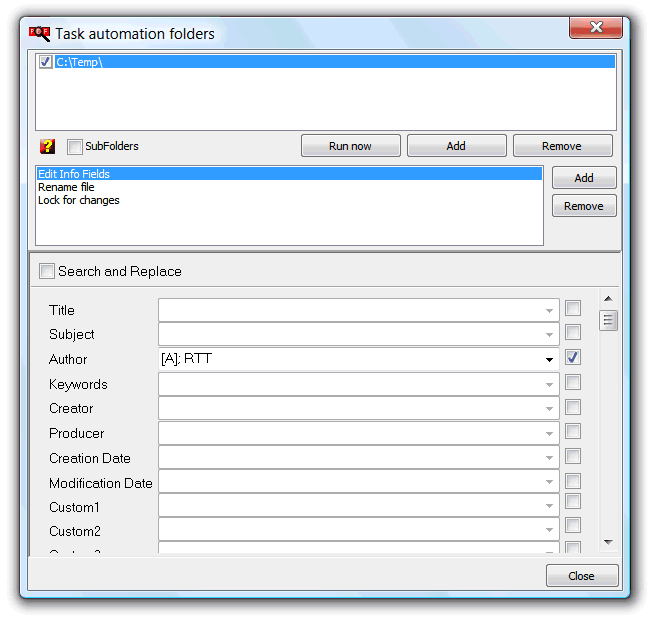The image size is (654, 618).
Task: Click the folder list Remove button
Action: [562, 146]
